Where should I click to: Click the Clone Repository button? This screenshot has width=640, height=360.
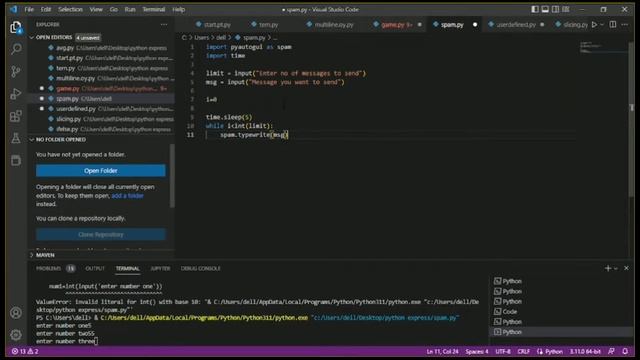(x=101, y=235)
